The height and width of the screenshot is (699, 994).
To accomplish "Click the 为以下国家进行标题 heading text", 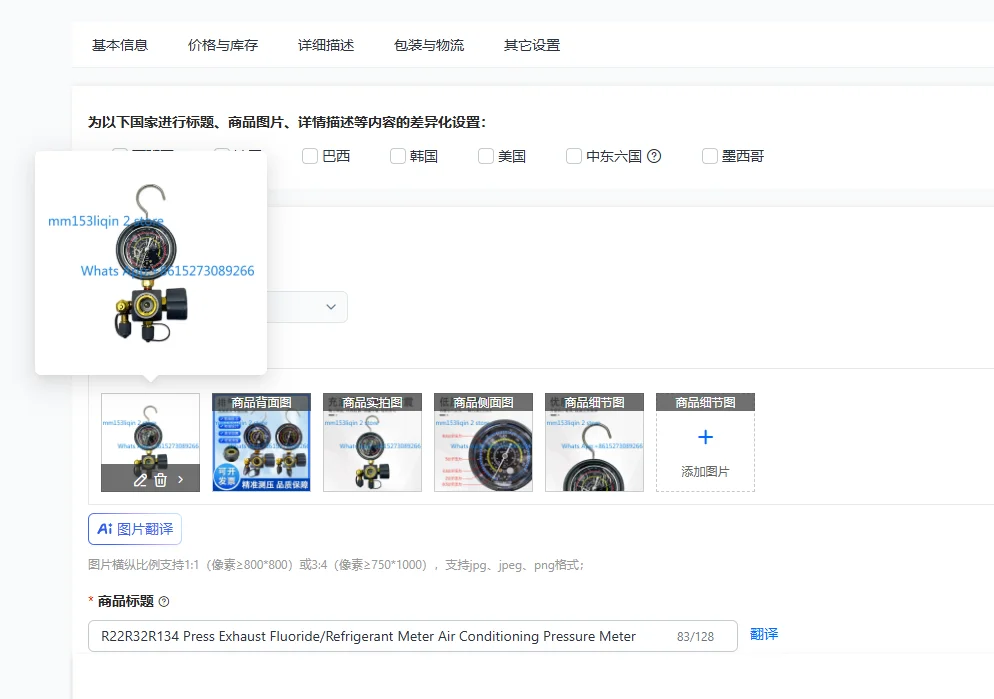I will click(x=287, y=122).
